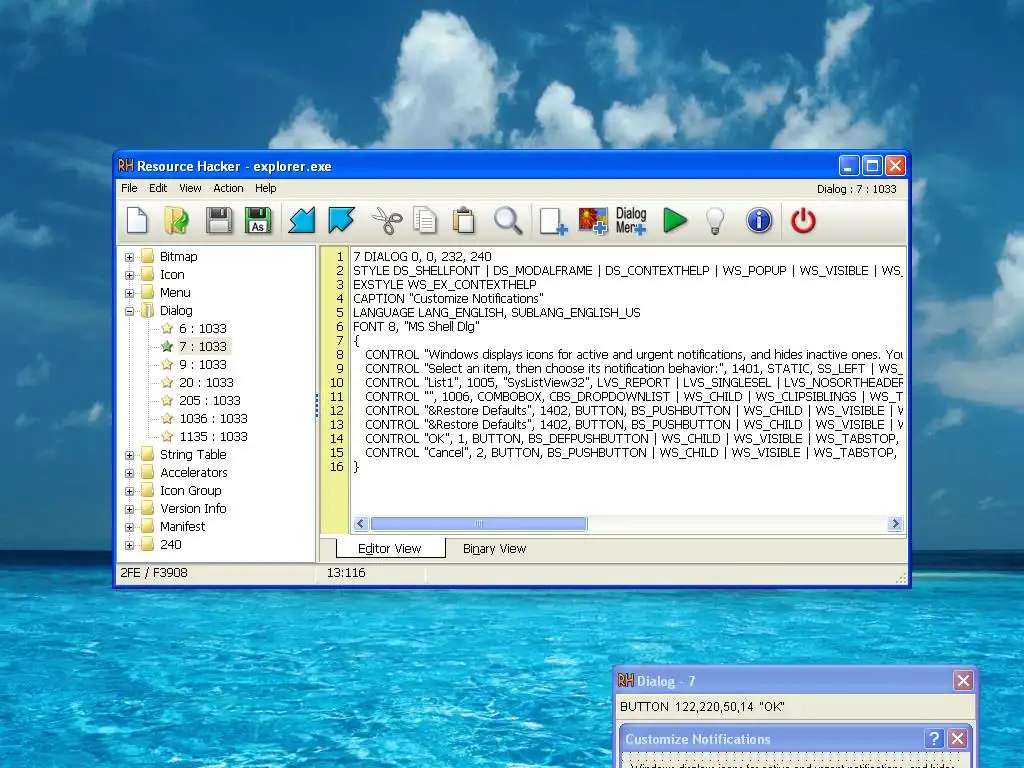Click the CAPTION "Customize Notifications" script line
1024x768 pixels.
[448, 298]
